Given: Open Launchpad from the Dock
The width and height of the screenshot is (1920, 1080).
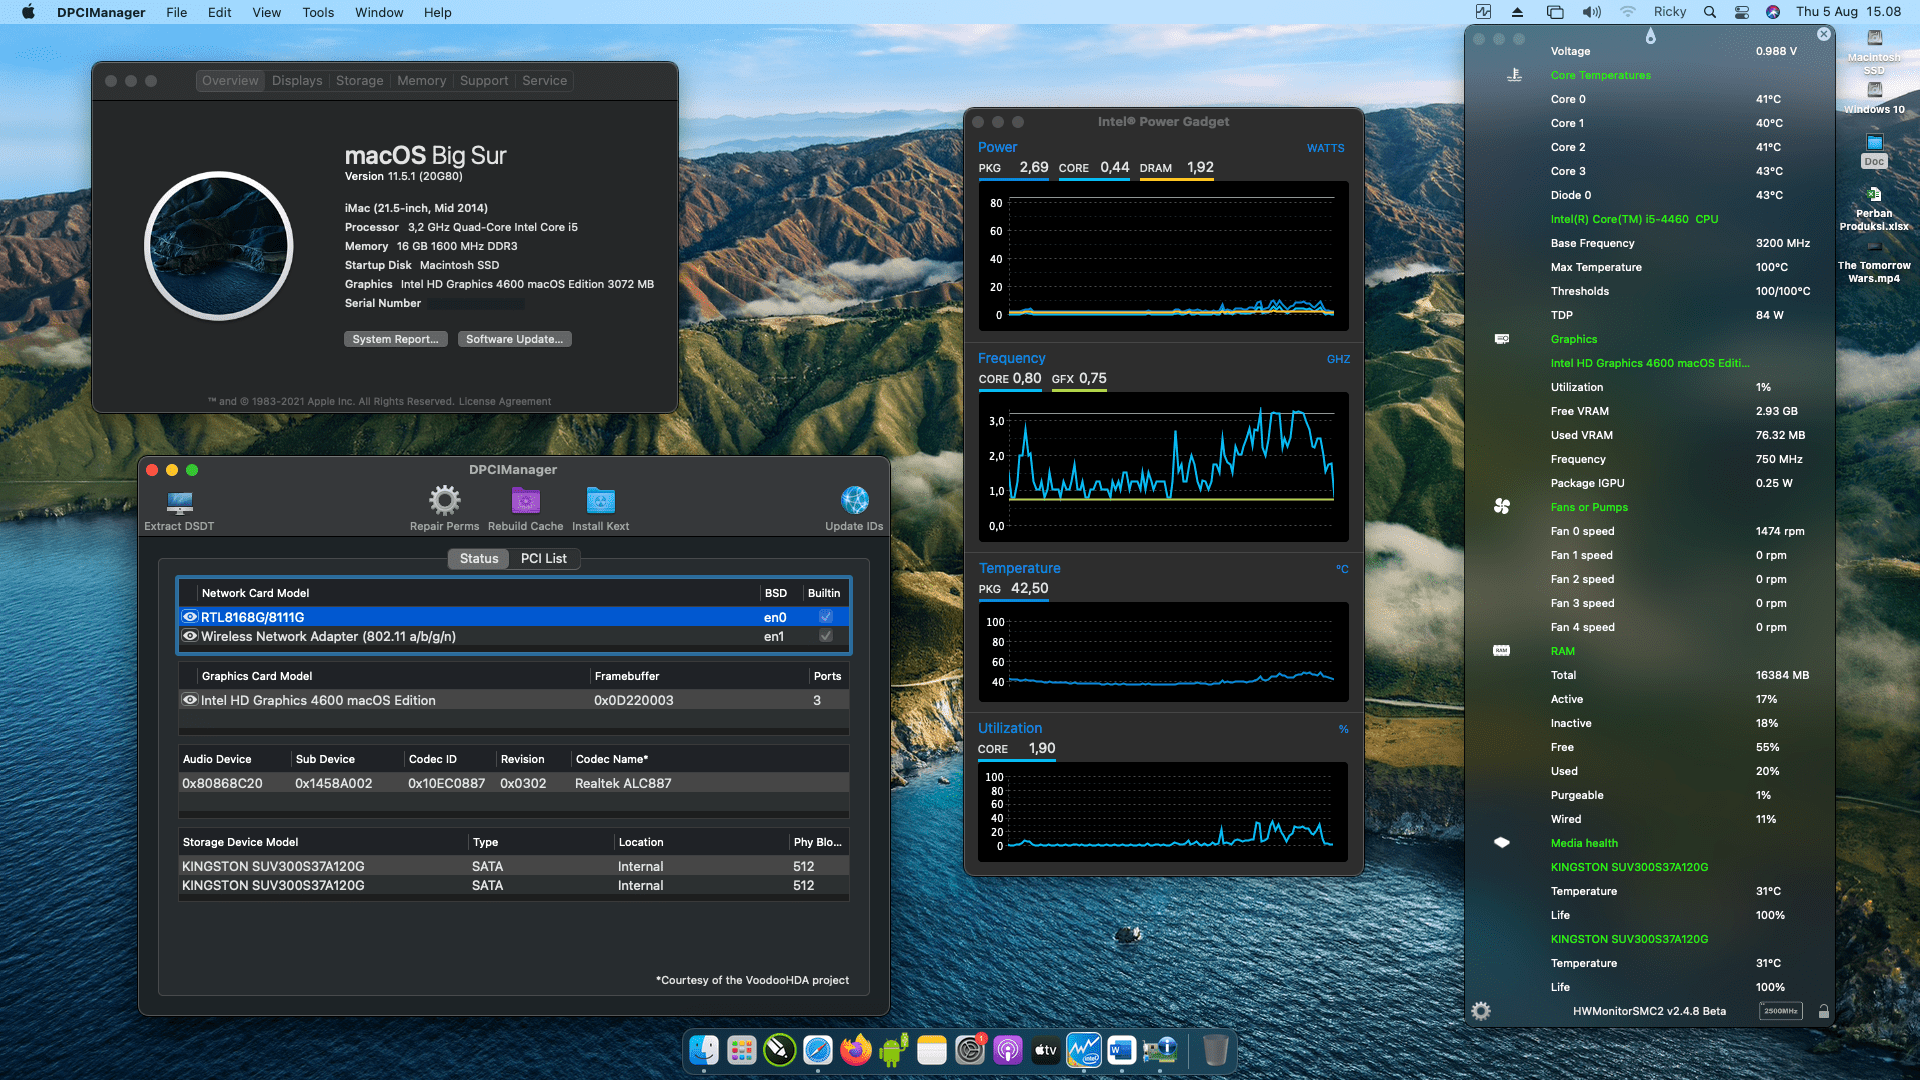Looking at the screenshot, I should pyautogui.click(x=741, y=1050).
